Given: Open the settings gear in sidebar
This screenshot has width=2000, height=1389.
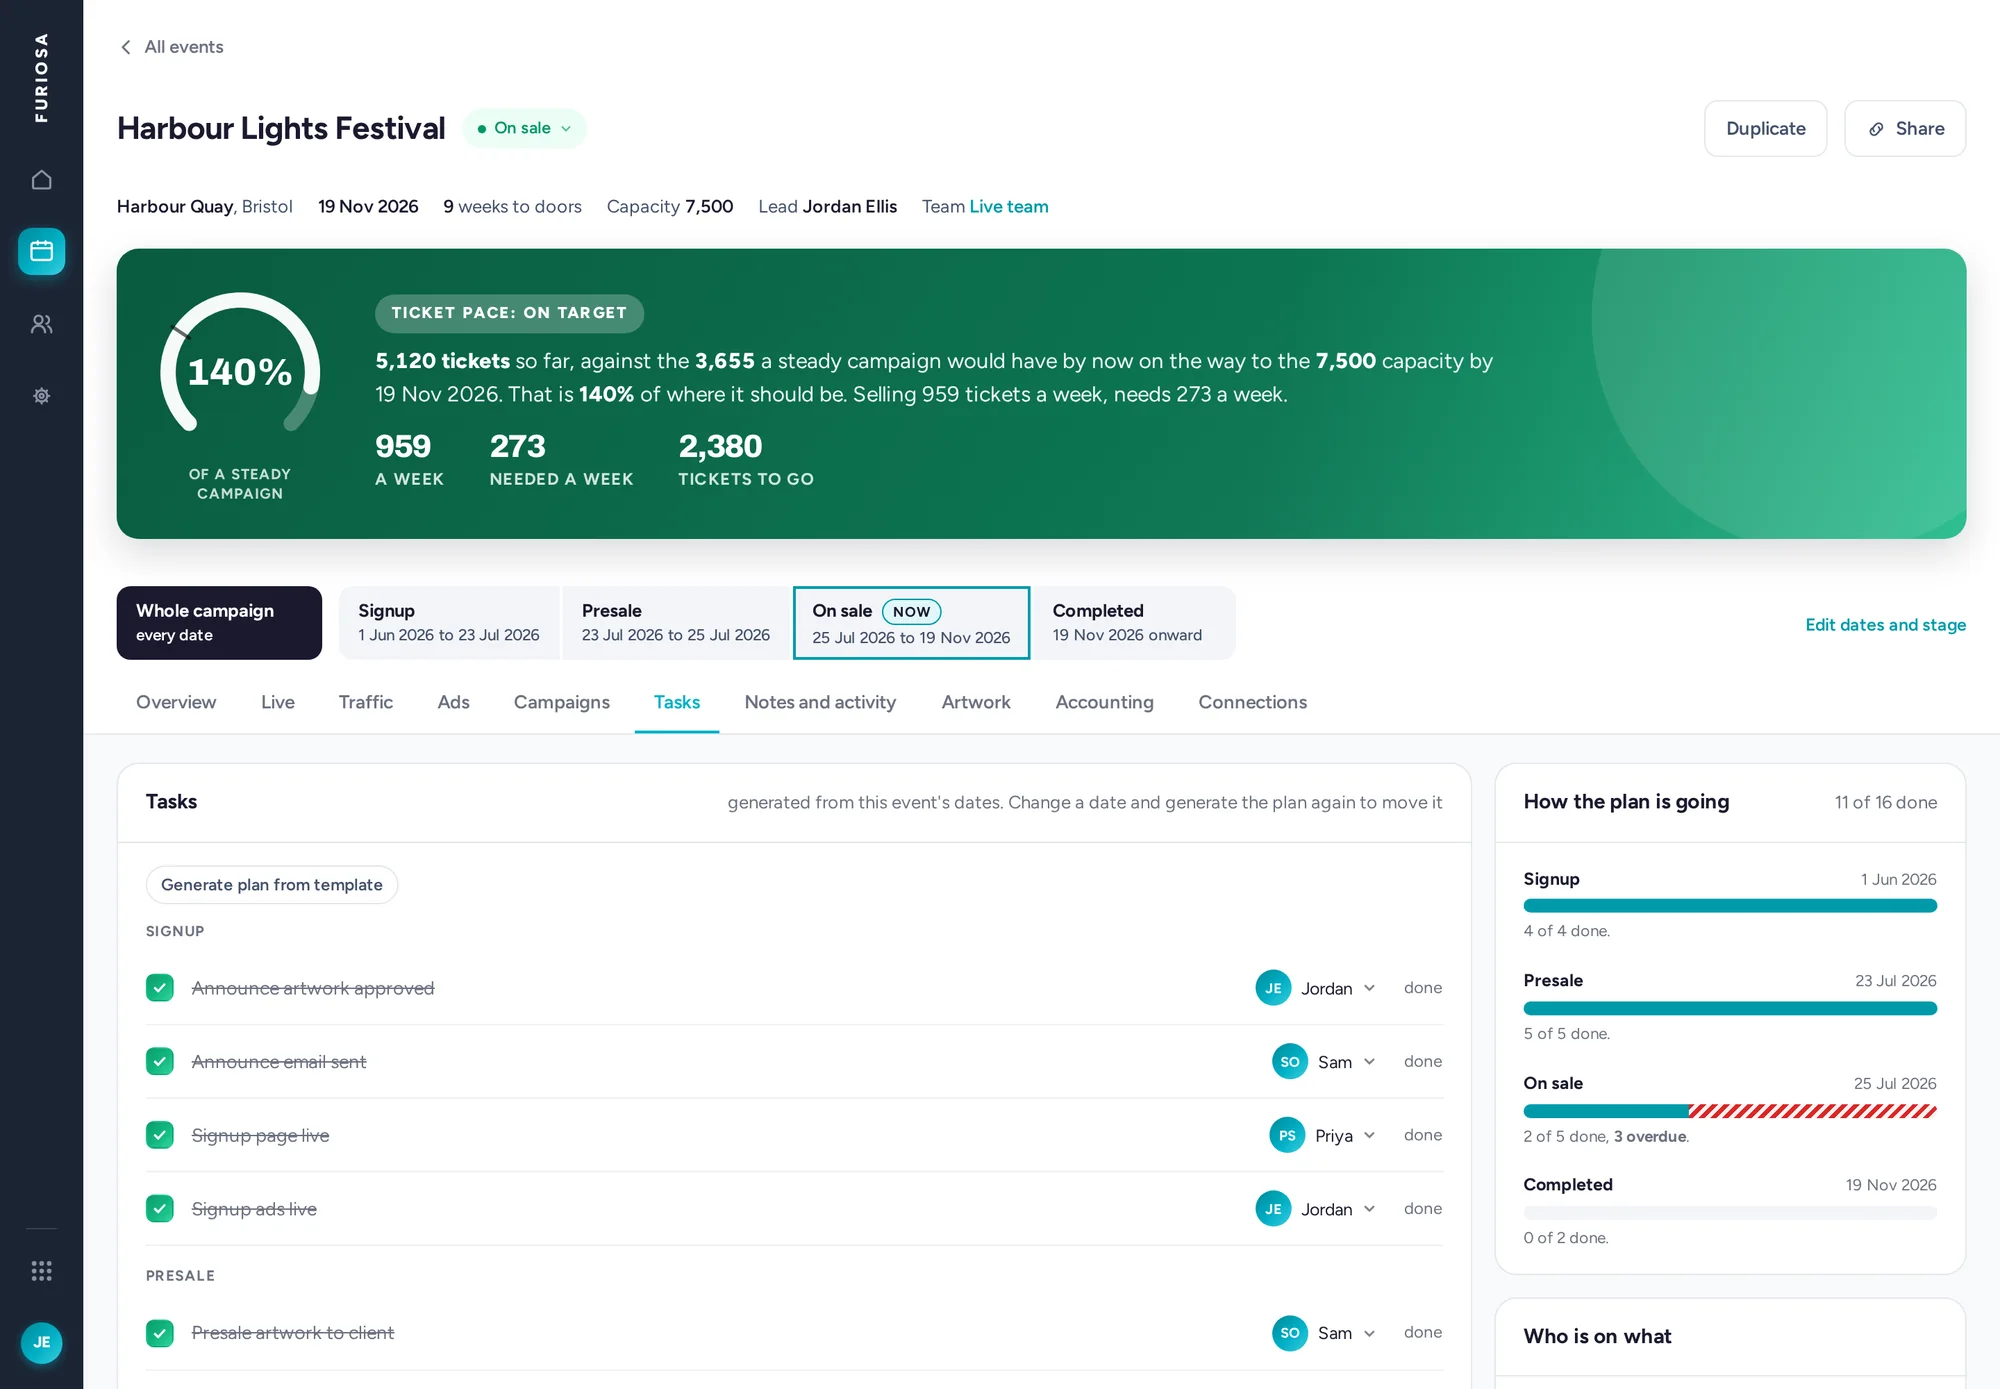Looking at the screenshot, I should [x=41, y=396].
